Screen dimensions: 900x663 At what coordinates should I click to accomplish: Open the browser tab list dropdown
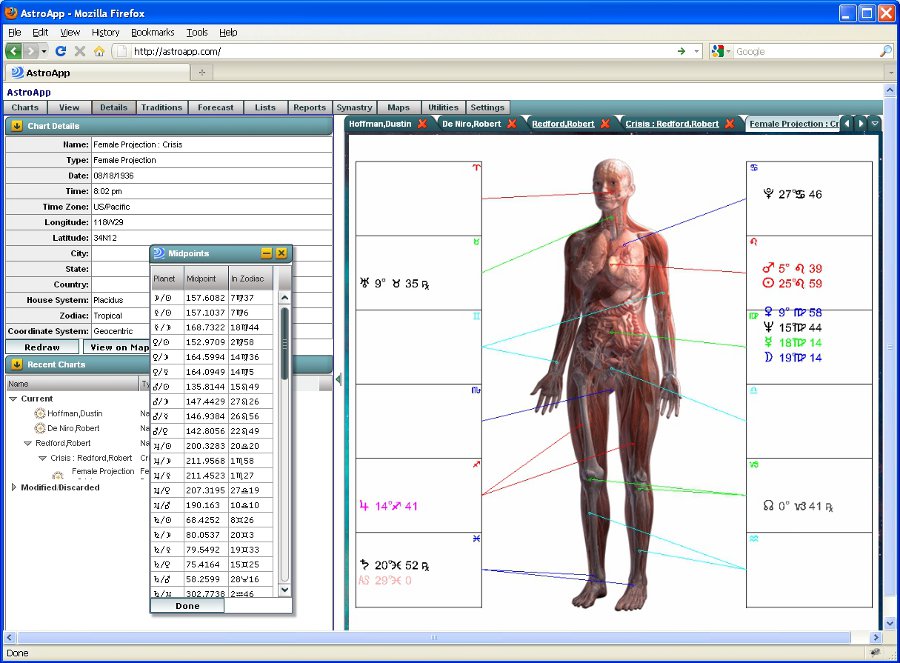[891, 73]
